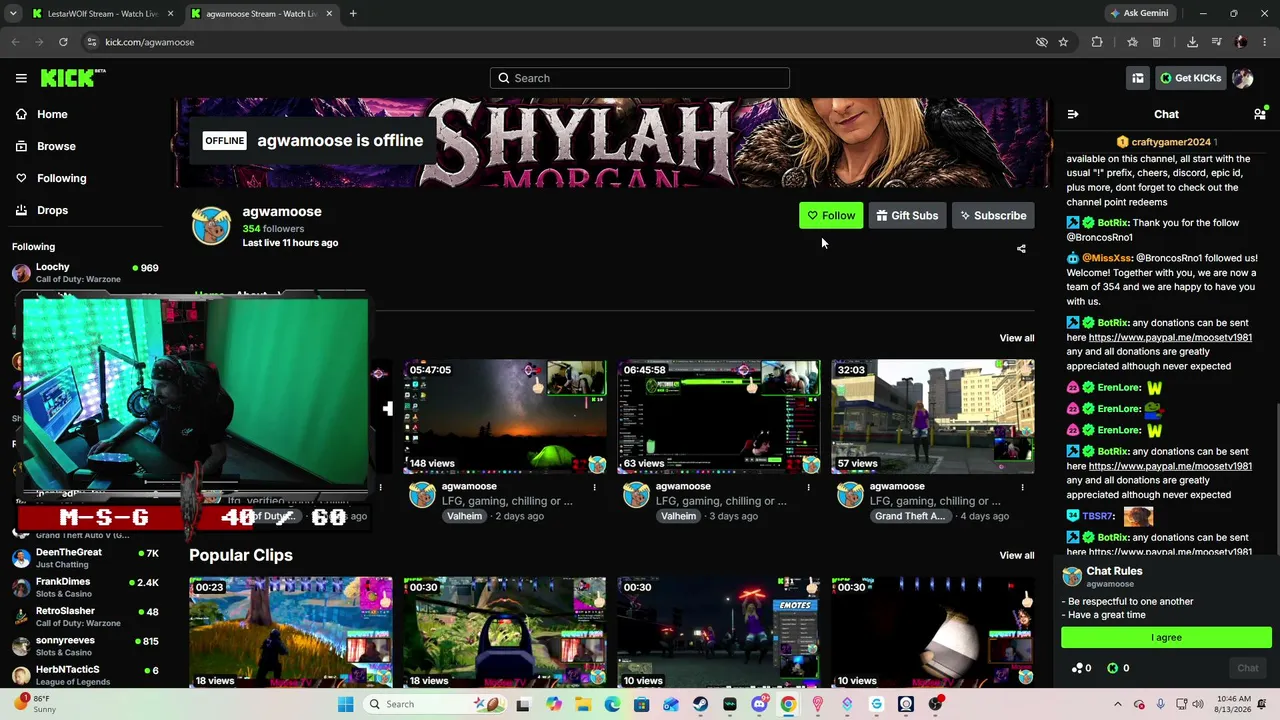The width and height of the screenshot is (1280, 720).
Task: Click the craftygamer2024 pinned username
Action: pyautogui.click(x=1170, y=142)
